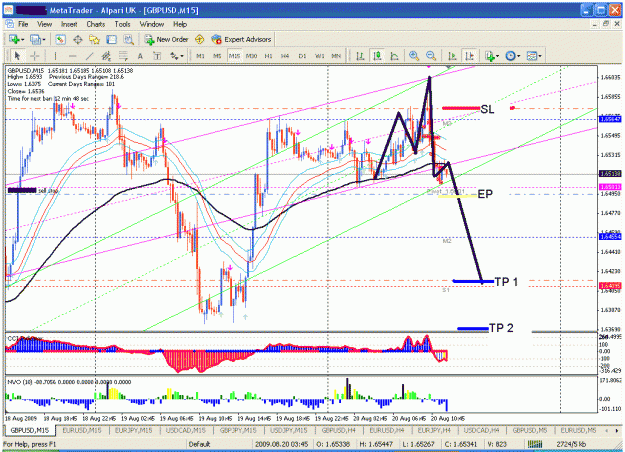Select the M5 timeframe button
This screenshot has width=625, height=452.
[x=217, y=56]
